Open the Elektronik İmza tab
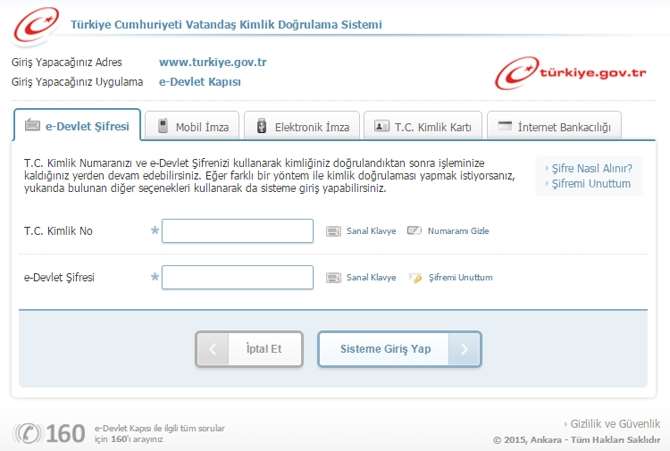This screenshot has width=670, height=451. [302, 126]
